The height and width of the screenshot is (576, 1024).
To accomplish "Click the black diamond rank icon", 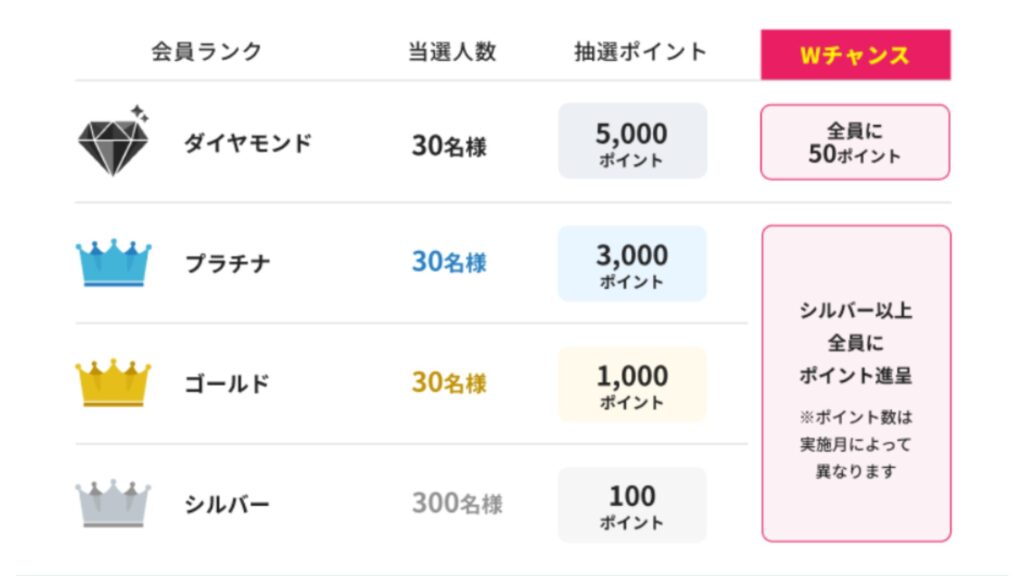I will click(113, 141).
